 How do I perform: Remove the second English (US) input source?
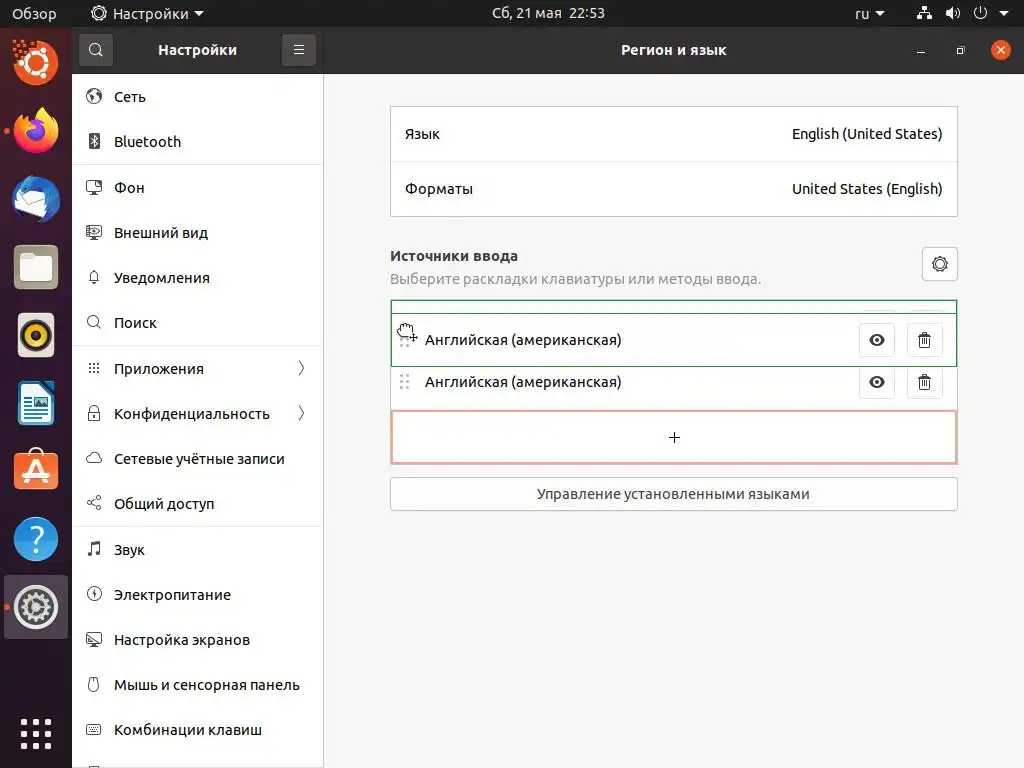click(924, 382)
